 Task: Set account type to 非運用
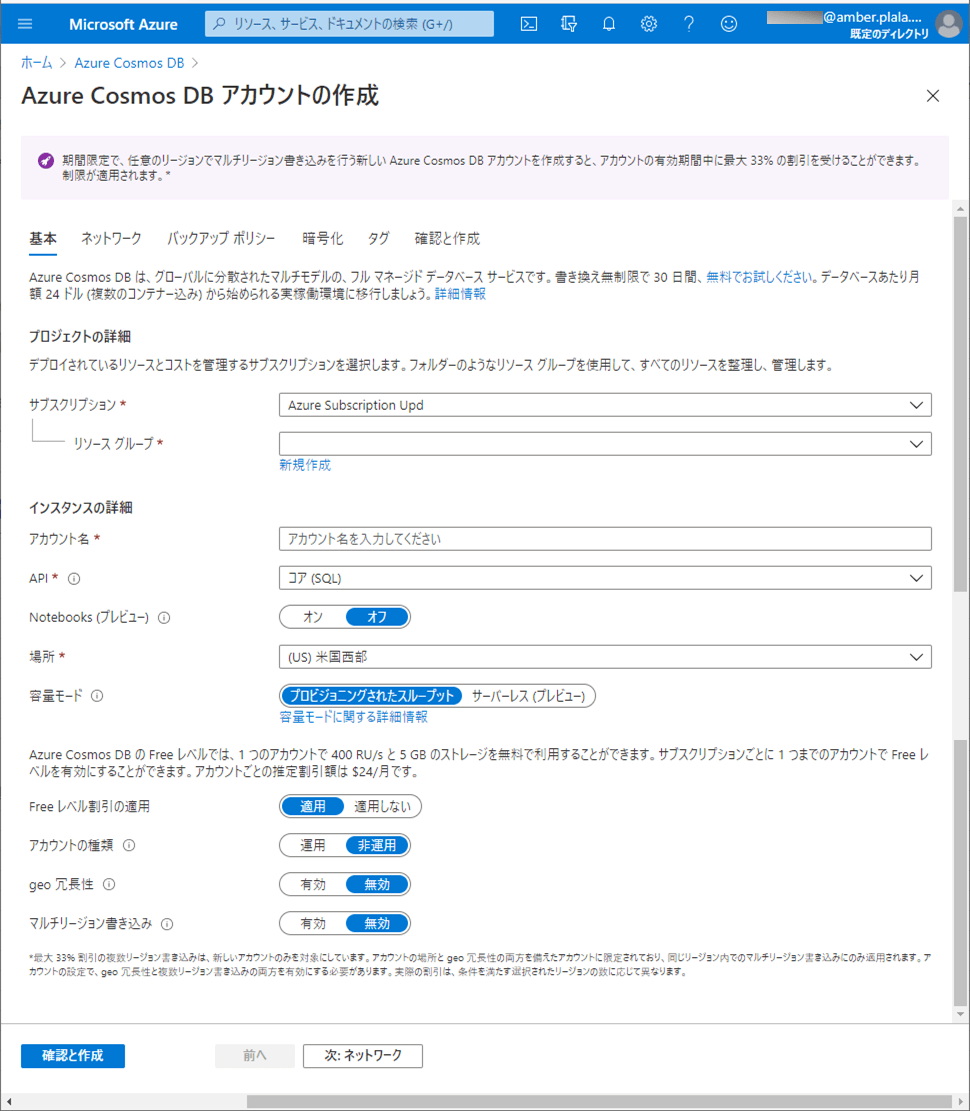377,845
